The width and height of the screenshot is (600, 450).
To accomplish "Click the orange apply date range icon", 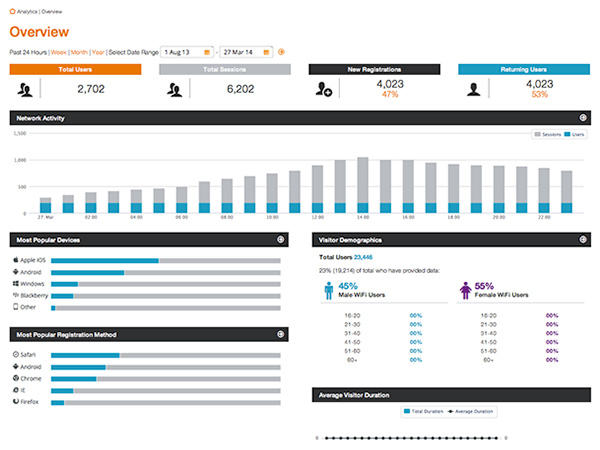I will pos(281,51).
